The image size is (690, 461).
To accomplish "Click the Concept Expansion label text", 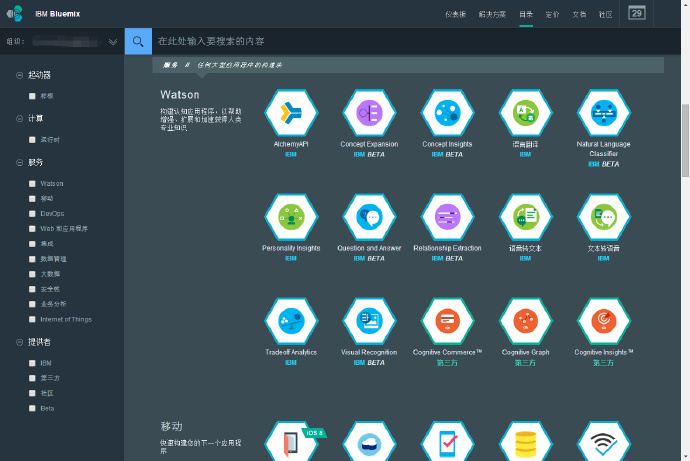I will (369, 144).
